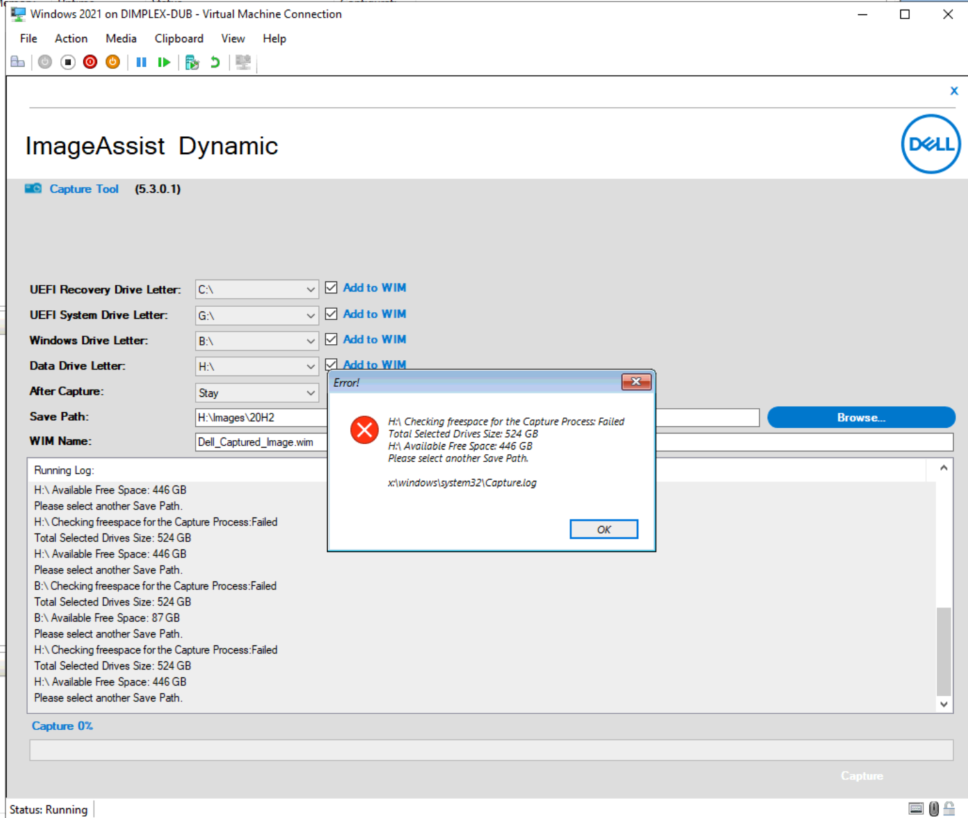Maximize the Virtual Machine Connection window
968x818 pixels.
(x=905, y=14)
